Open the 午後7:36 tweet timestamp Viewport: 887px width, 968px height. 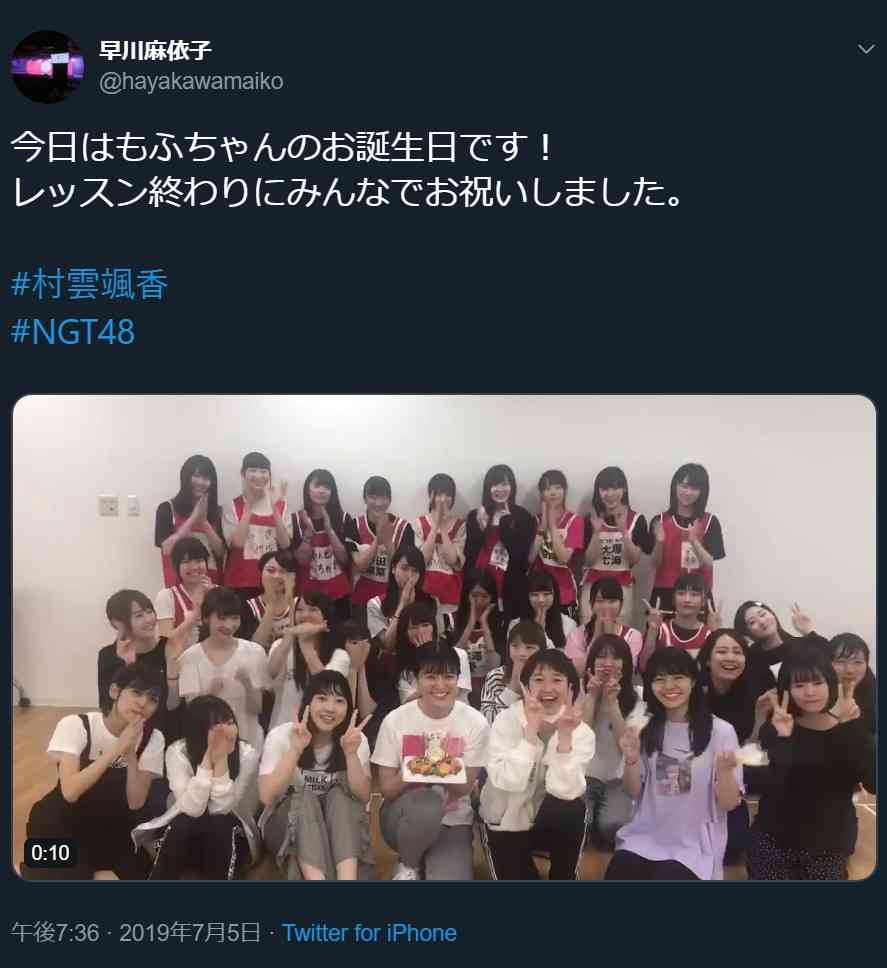pos(55,932)
